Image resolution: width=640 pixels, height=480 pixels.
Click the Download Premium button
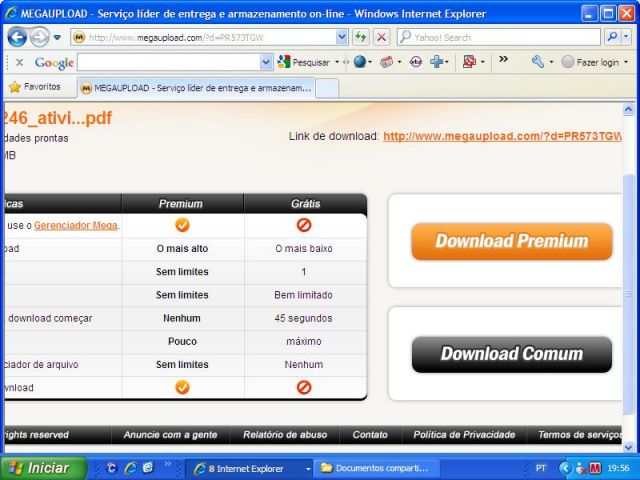(x=512, y=241)
